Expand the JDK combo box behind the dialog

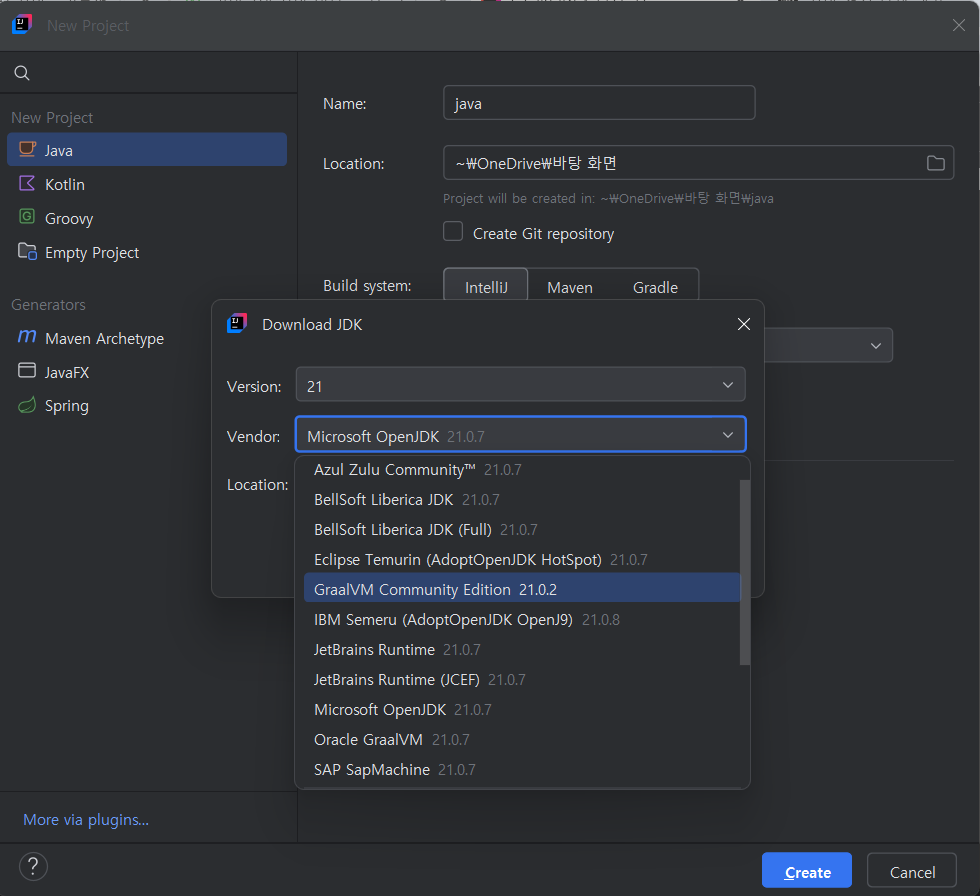[x=876, y=346]
